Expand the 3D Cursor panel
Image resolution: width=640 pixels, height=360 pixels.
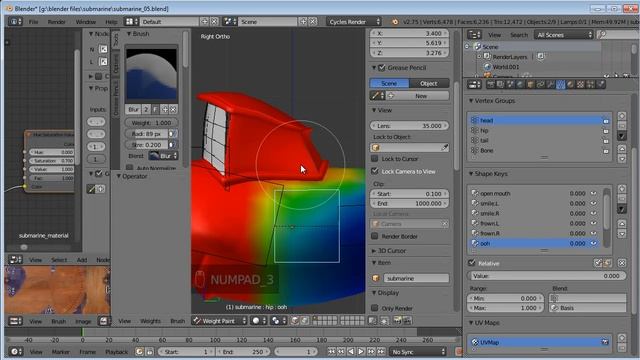click(x=374, y=251)
